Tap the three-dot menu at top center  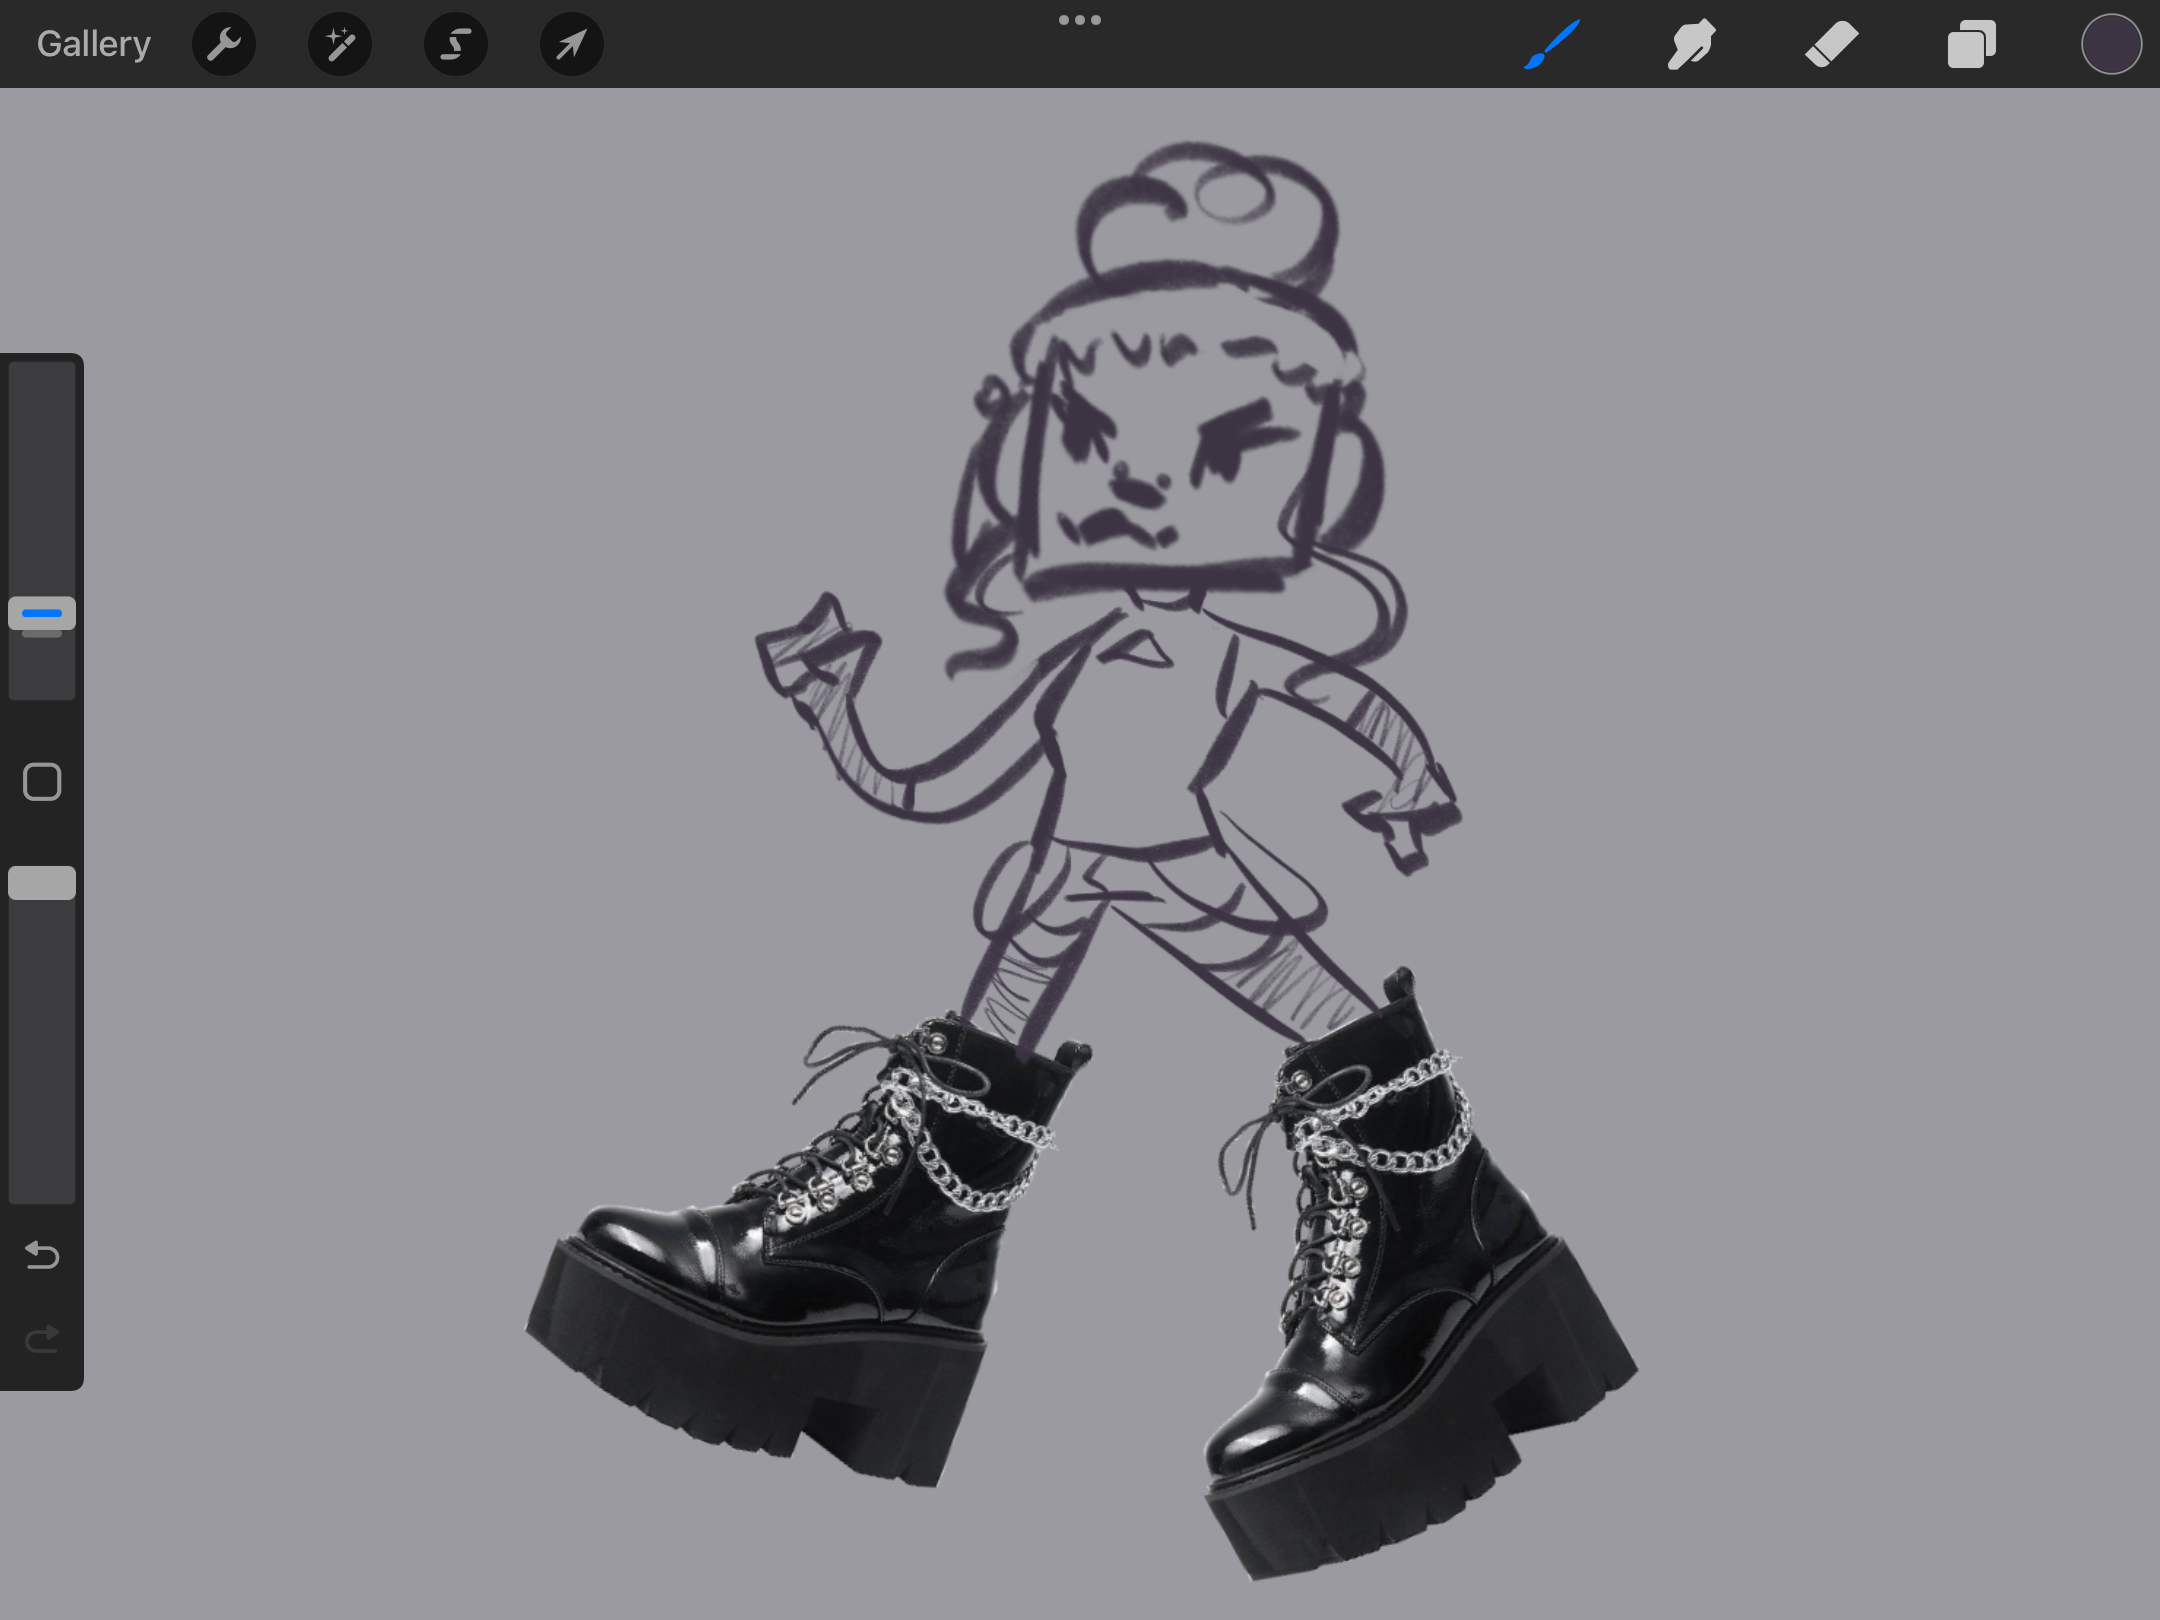[1079, 20]
